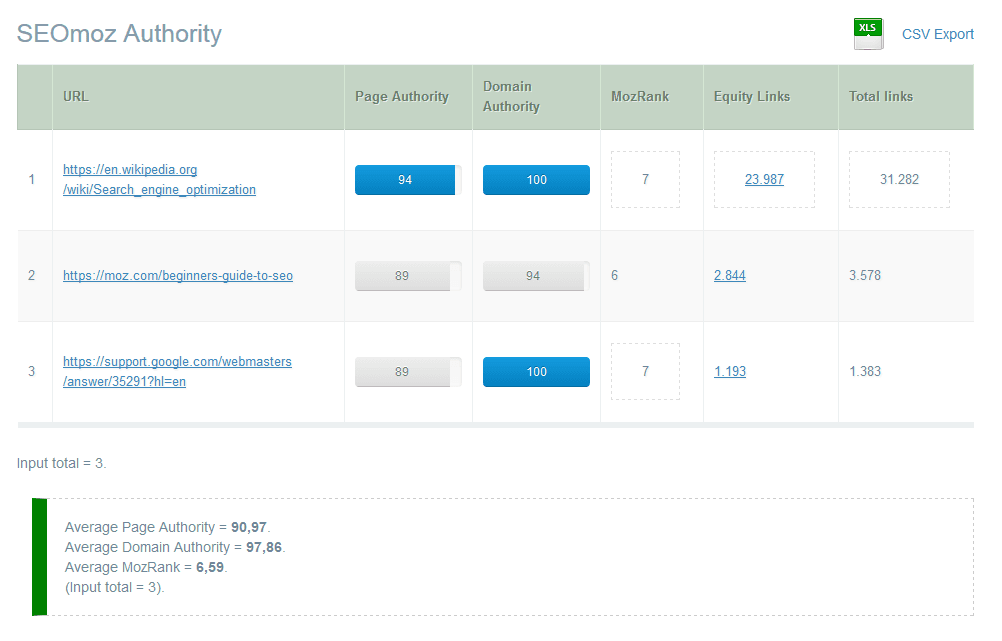Viewport: 1002px width, 641px height.
Task: Click the blue 100 Domain Authority badge for Wikipedia
Action: point(536,180)
